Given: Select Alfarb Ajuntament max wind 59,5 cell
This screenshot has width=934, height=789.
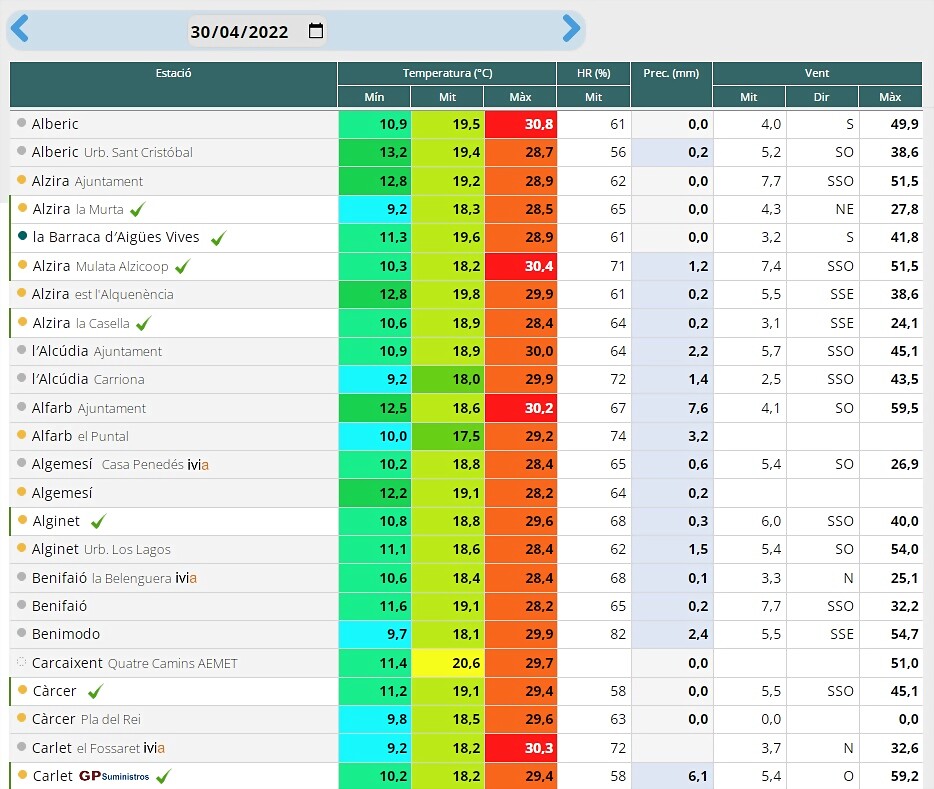Looking at the screenshot, I should [x=891, y=408].
